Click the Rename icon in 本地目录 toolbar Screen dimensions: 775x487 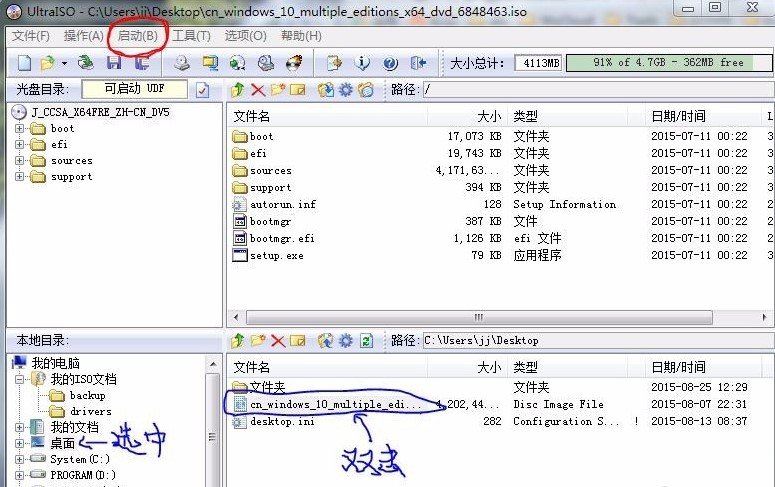(298, 341)
